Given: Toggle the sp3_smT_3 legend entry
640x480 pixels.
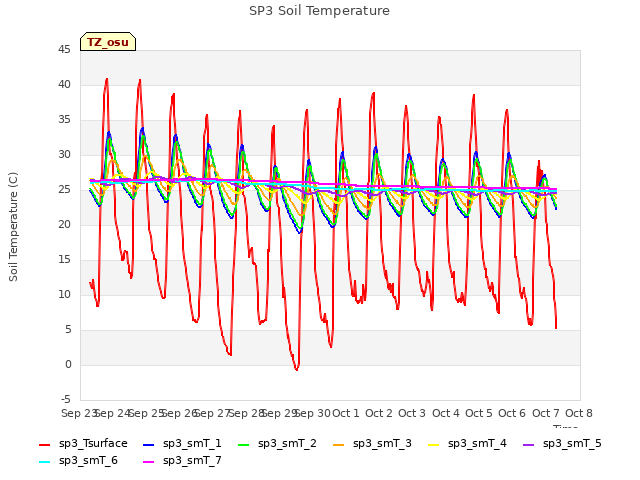Looking at the screenshot, I should coord(372,443).
